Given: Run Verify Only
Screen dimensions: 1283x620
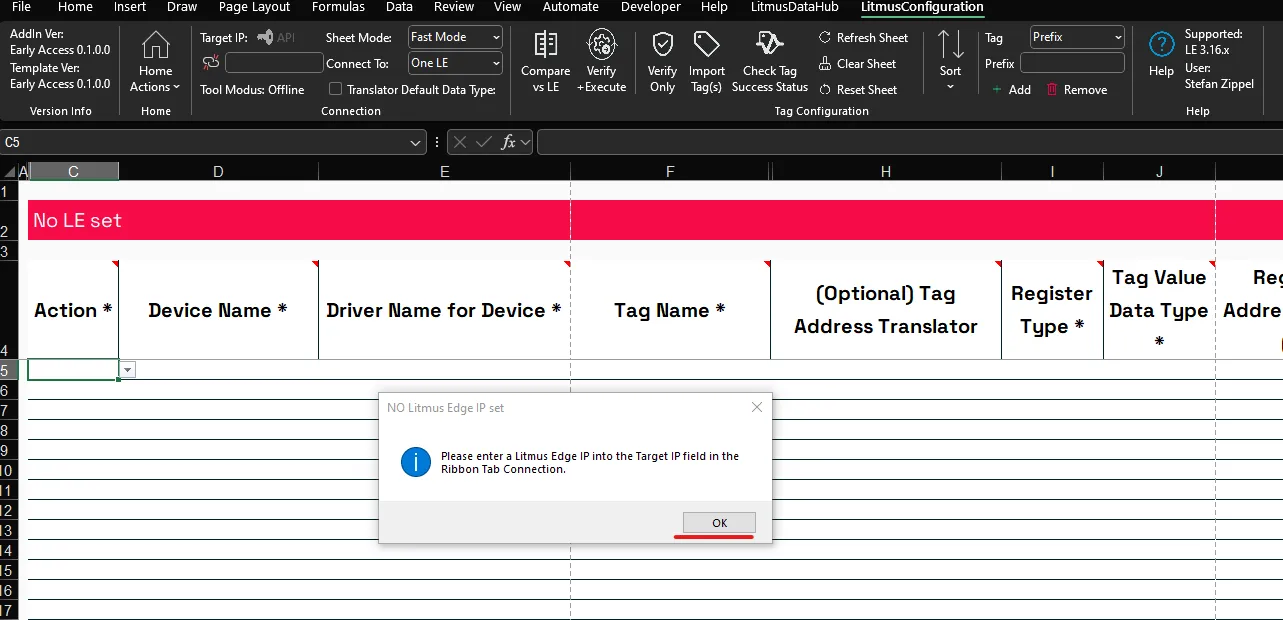Looking at the screenshot, I should coord(662,62).
